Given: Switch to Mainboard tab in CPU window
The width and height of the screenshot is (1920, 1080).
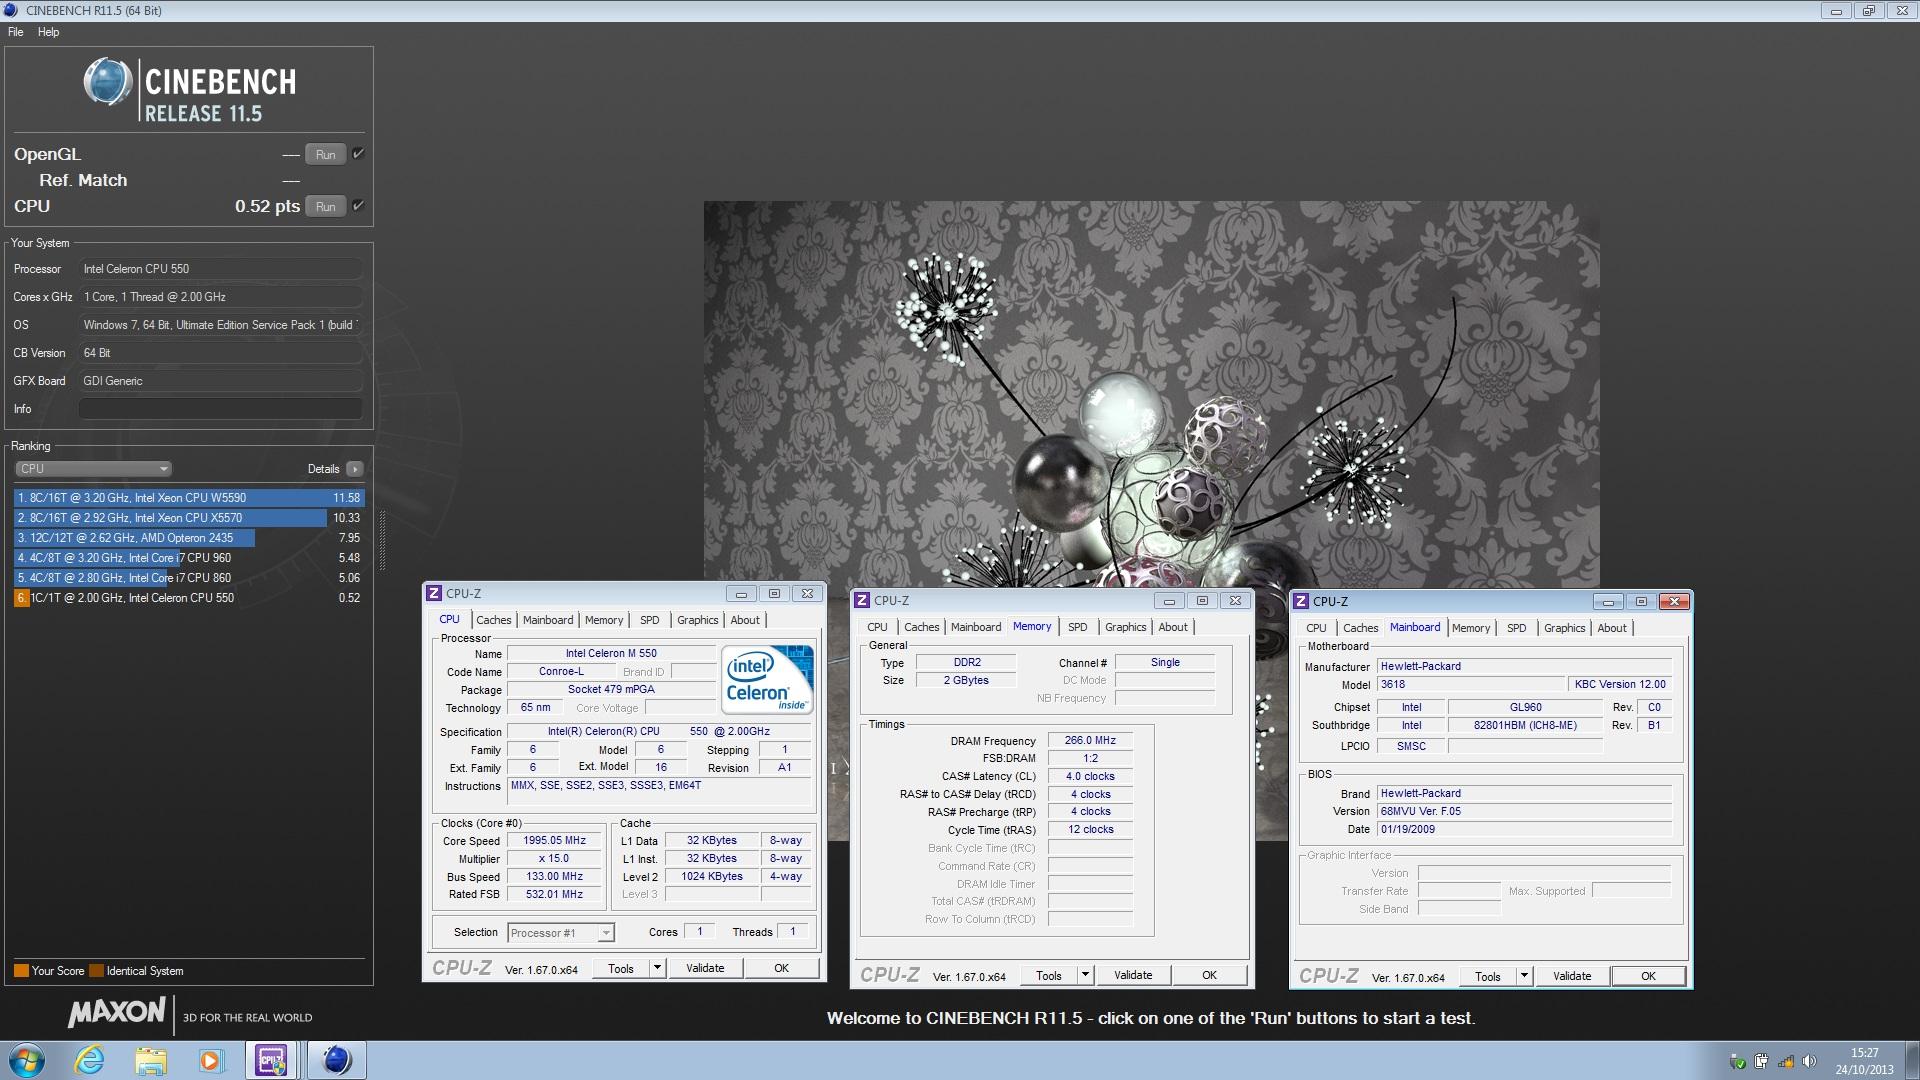Looking at the screenshot, I should [x=548, y=620].
